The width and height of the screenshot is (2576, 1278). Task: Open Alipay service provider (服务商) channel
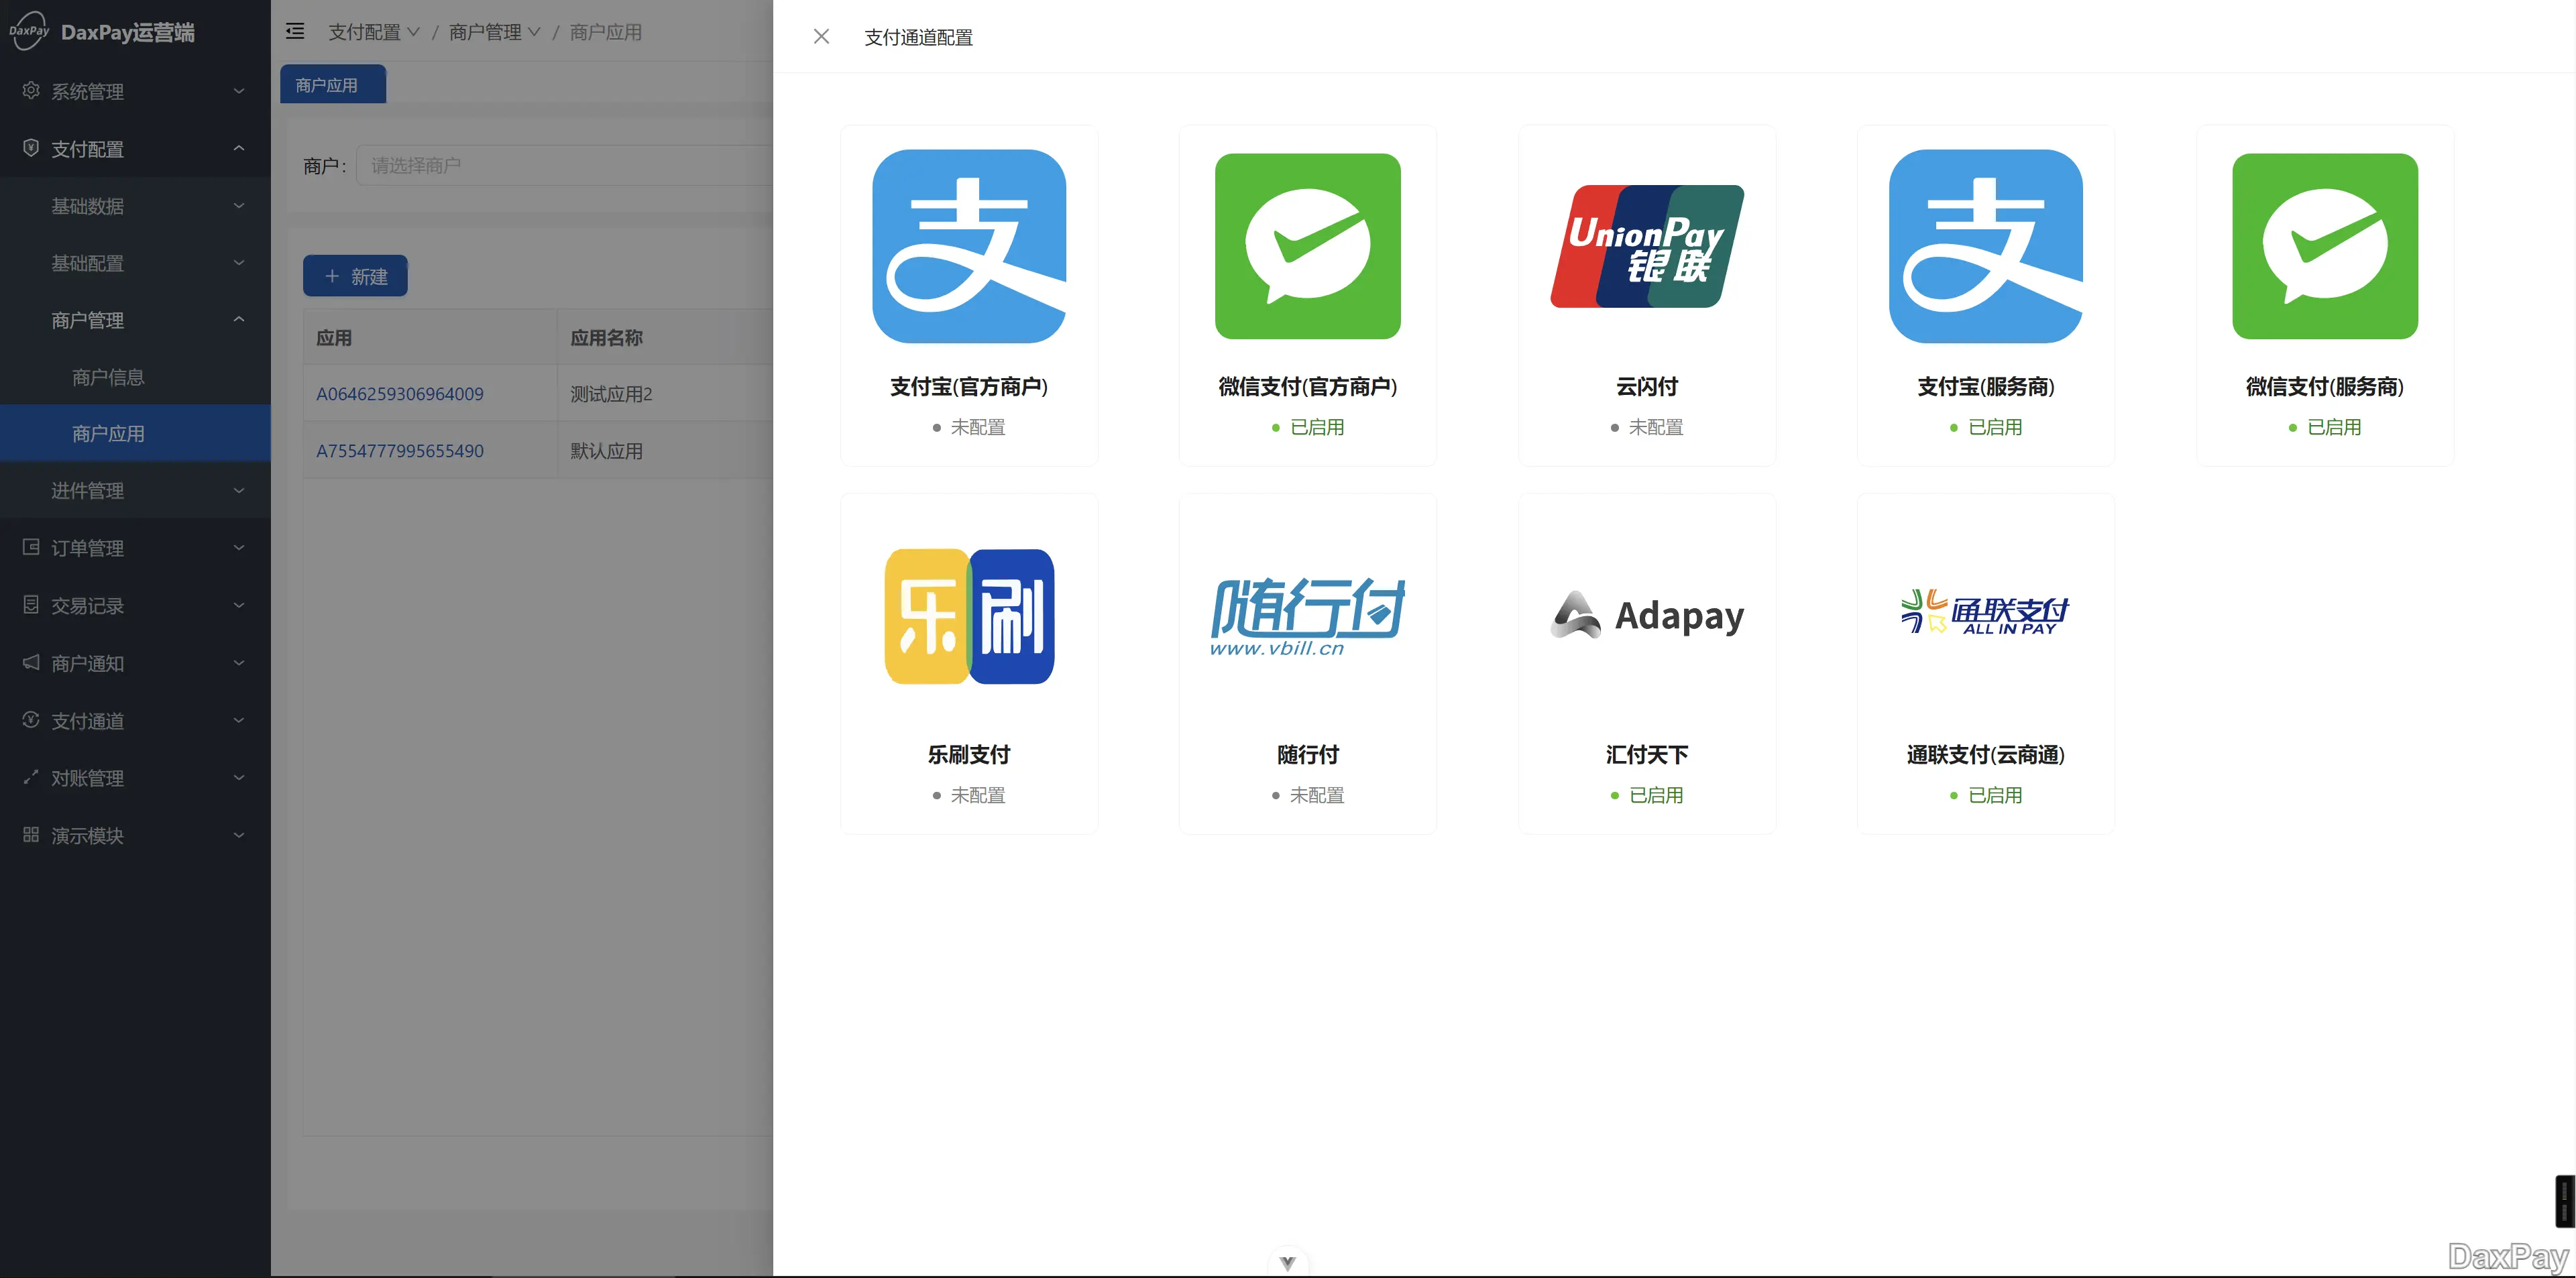[x=1985, y=246]
